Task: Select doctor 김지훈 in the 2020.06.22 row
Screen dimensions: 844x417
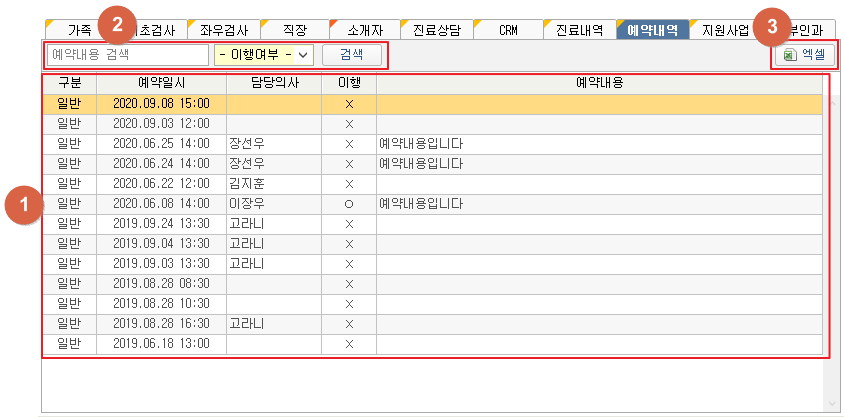Action: click(x=246, y=183)
